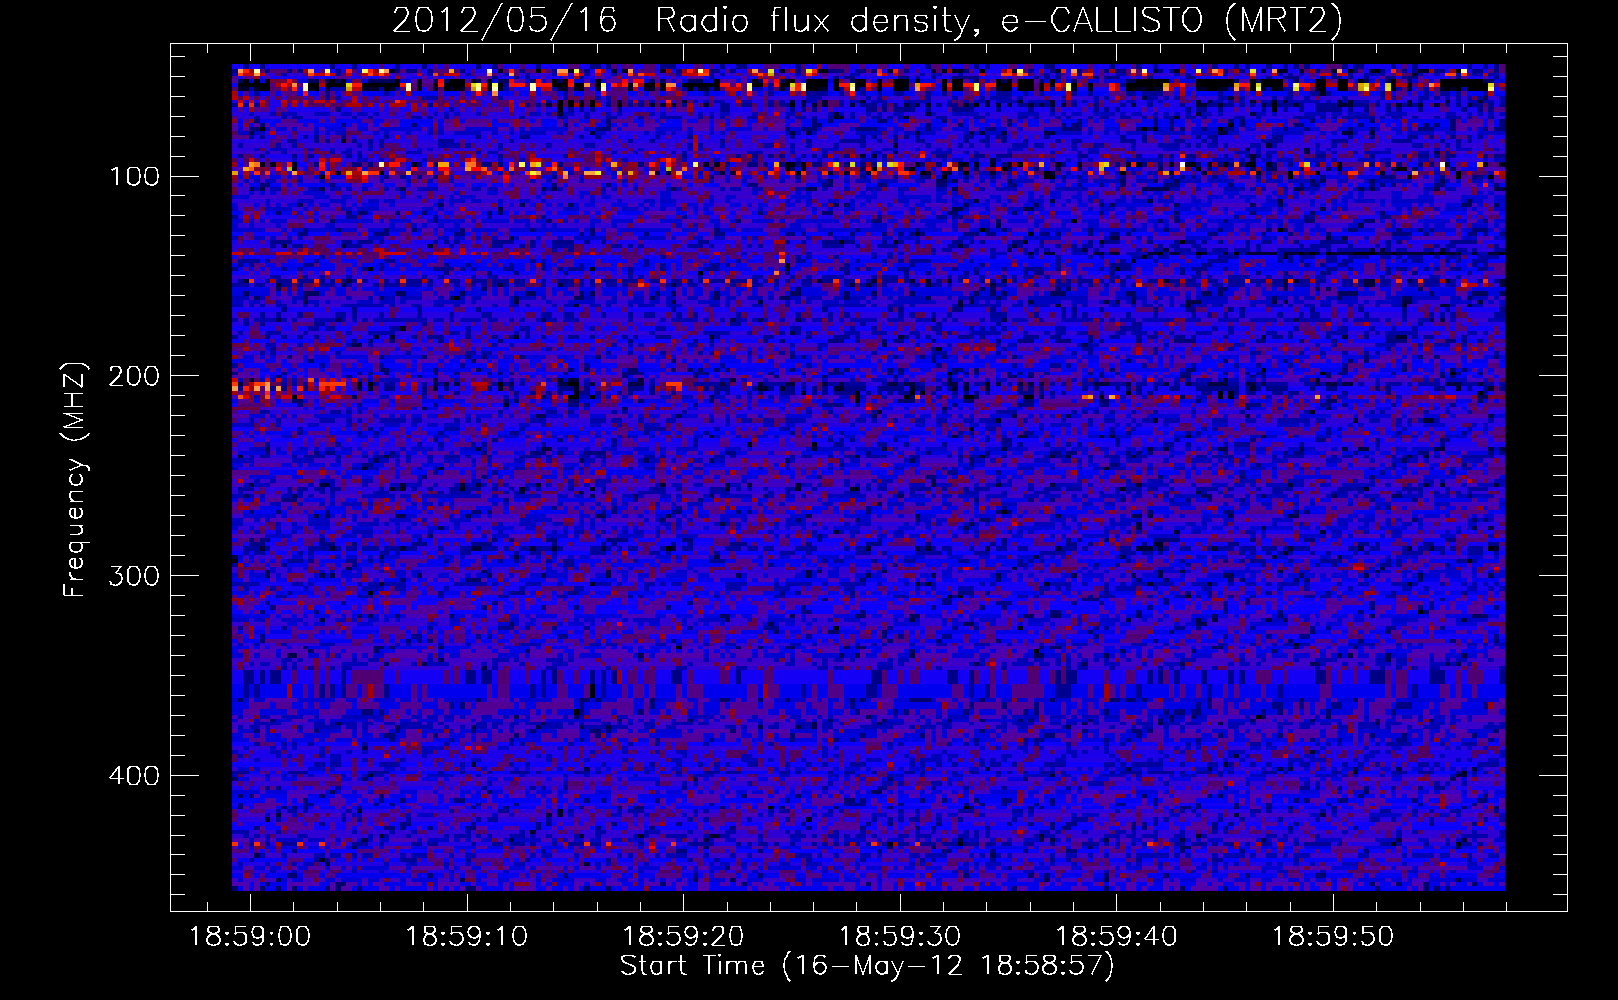Click the 'Start Time (16-May-12 18:58:57)' x-axis label
The image size is (1618, 1000).
(x=867, y=966)
